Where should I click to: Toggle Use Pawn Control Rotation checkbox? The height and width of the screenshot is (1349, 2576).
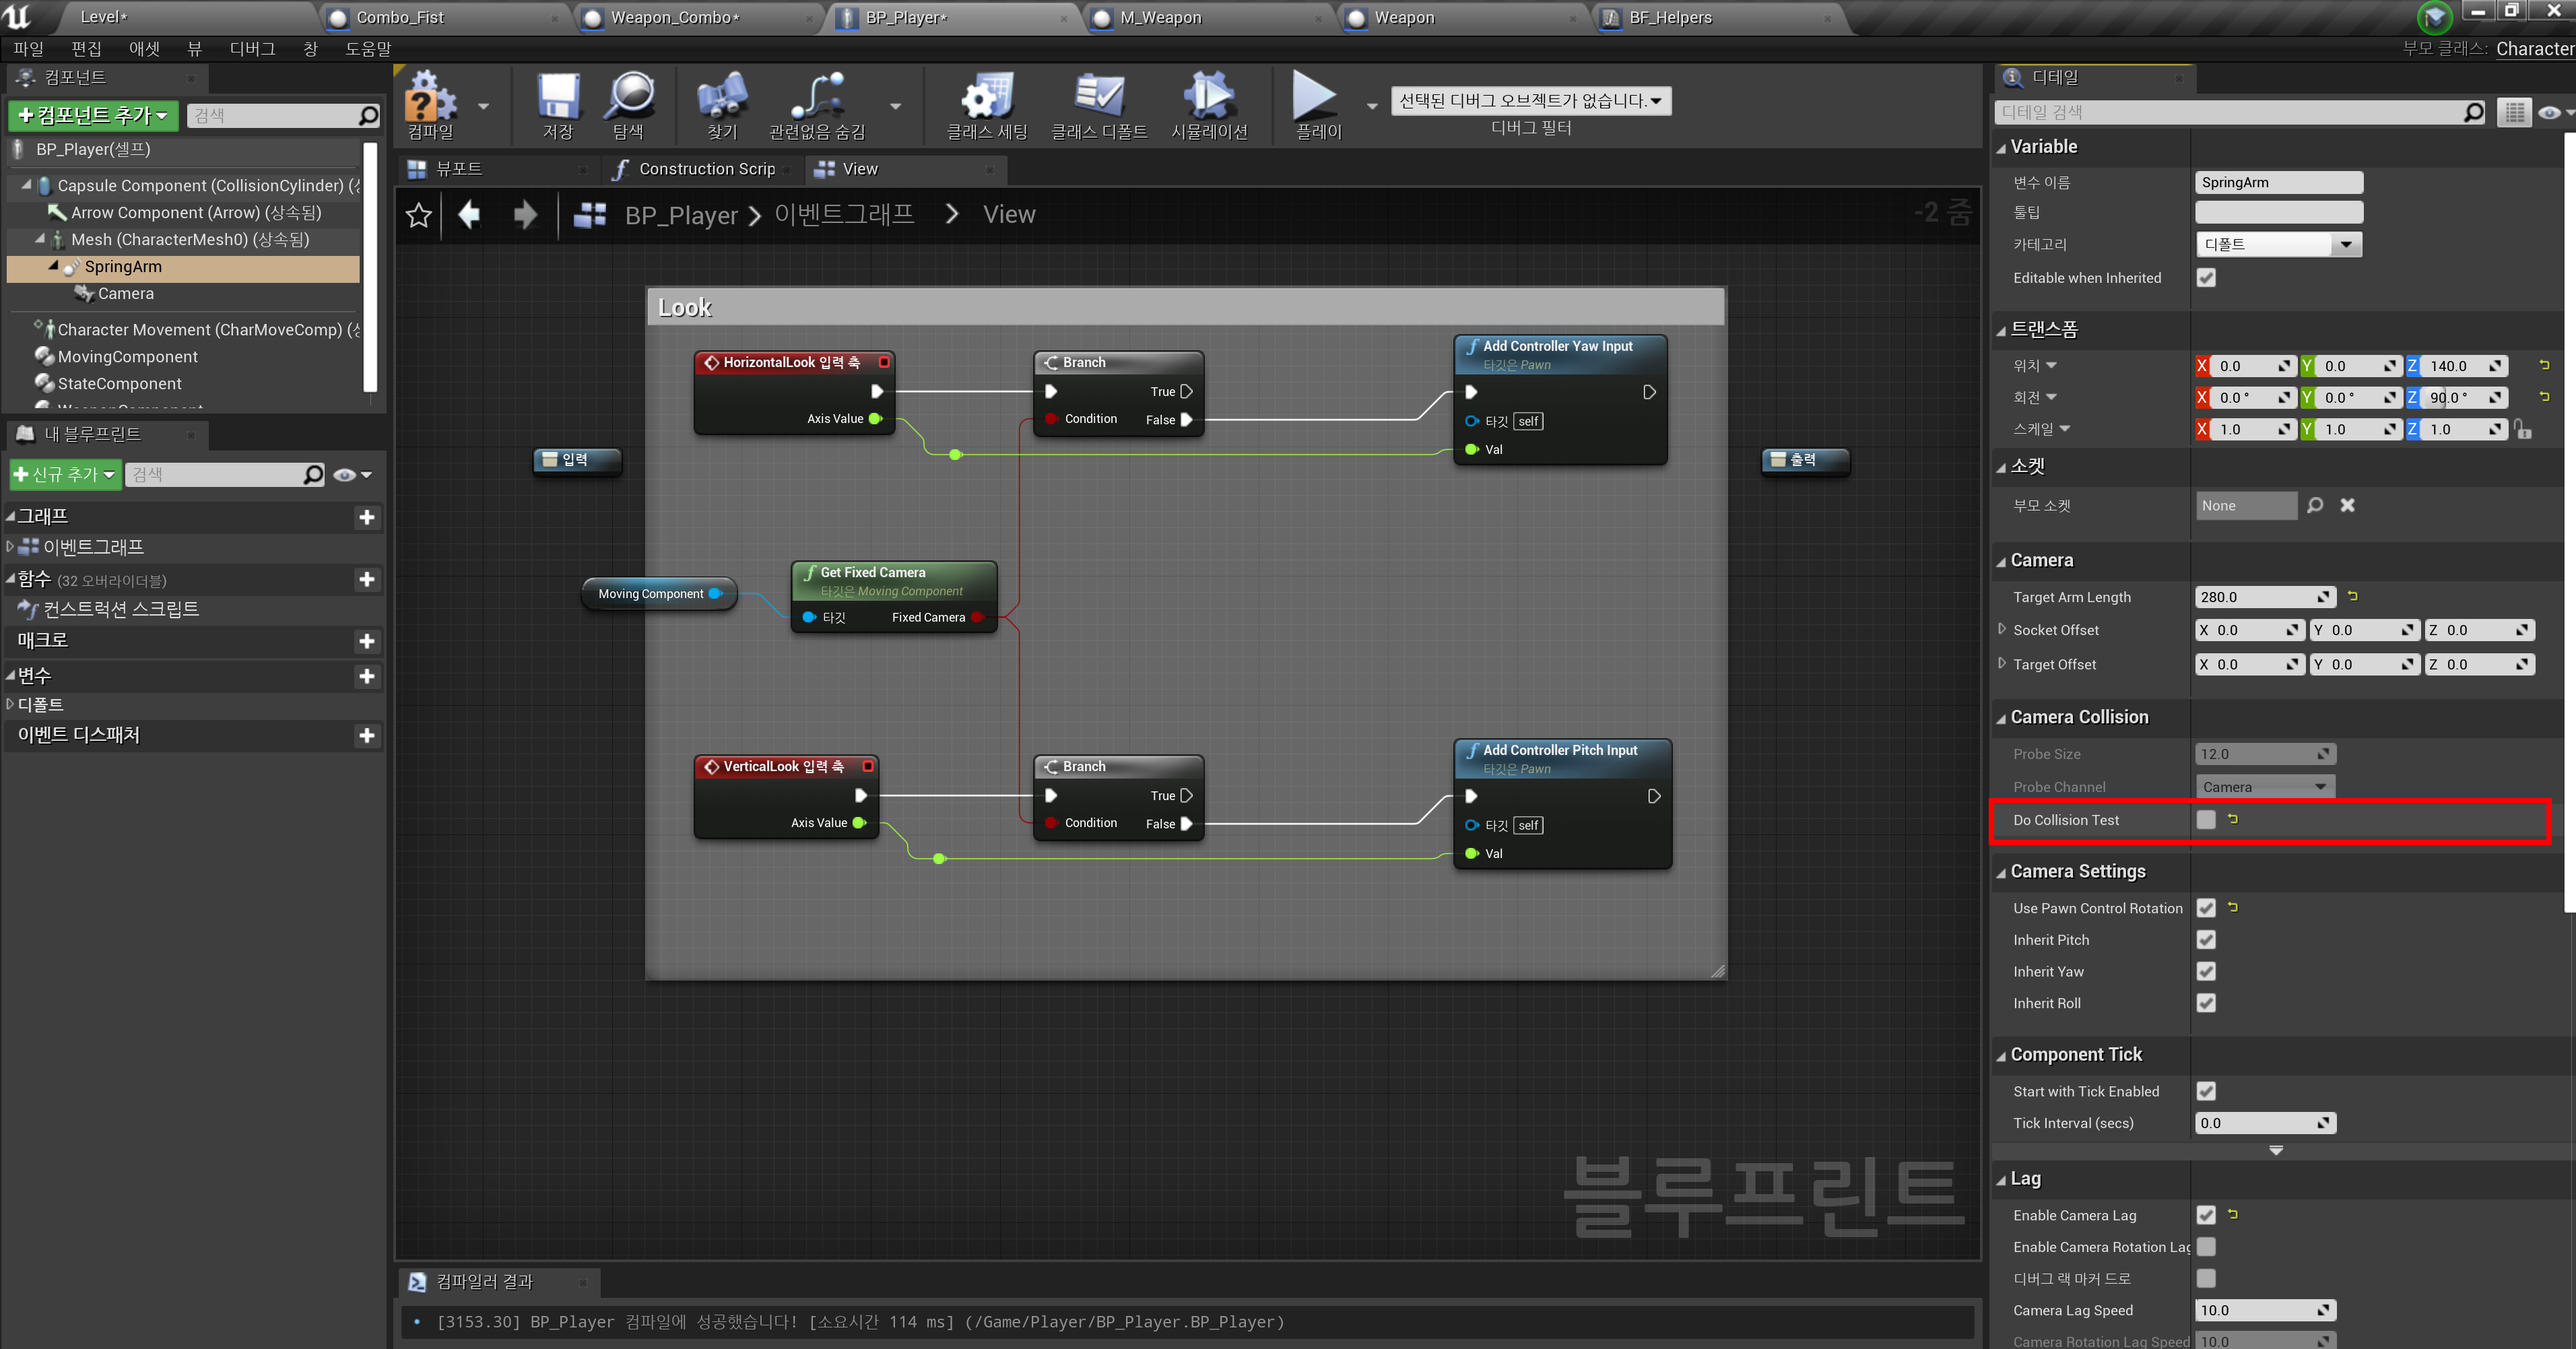(2206, 908)
